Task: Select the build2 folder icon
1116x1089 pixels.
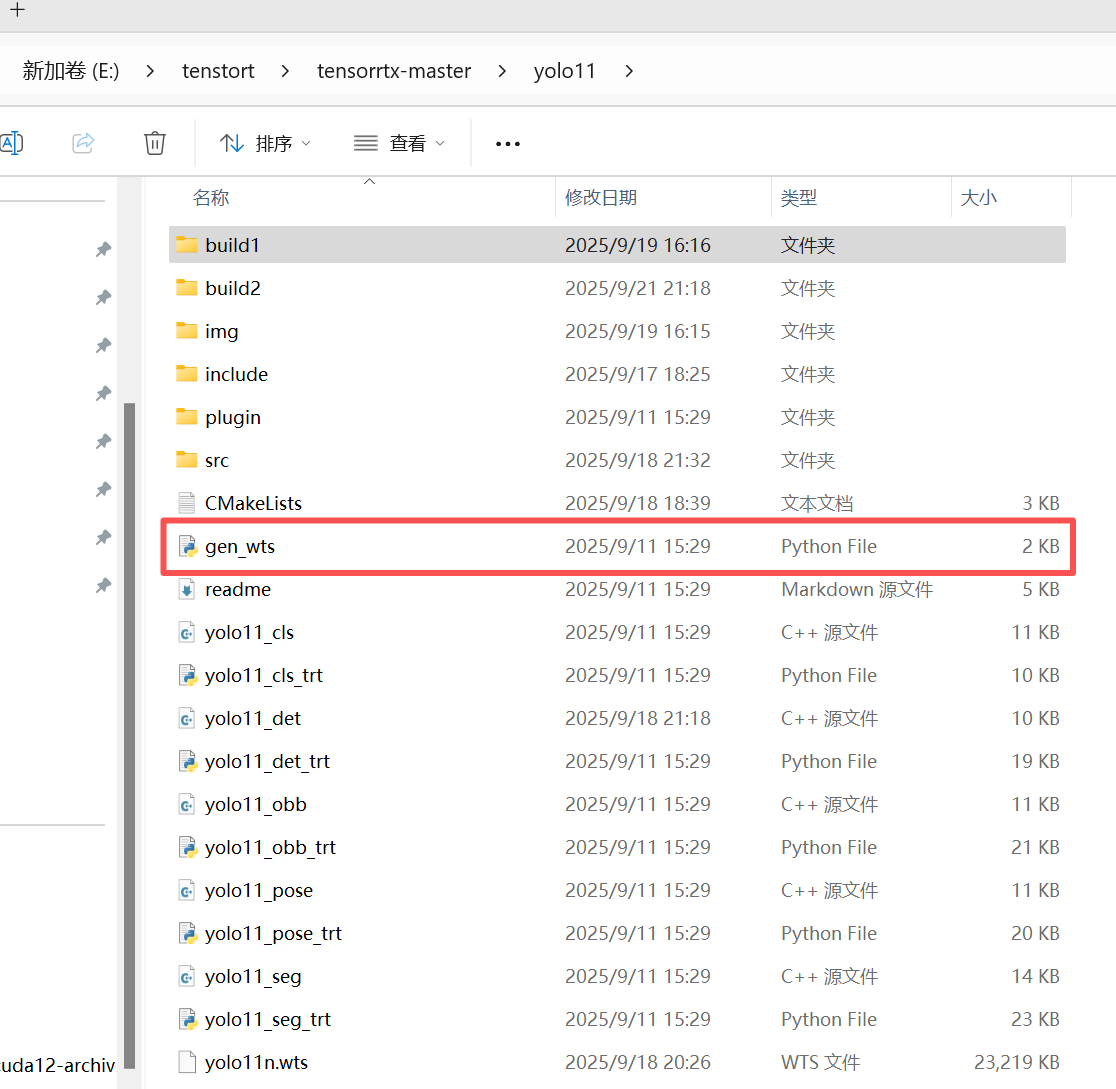Action: [186, 288]
